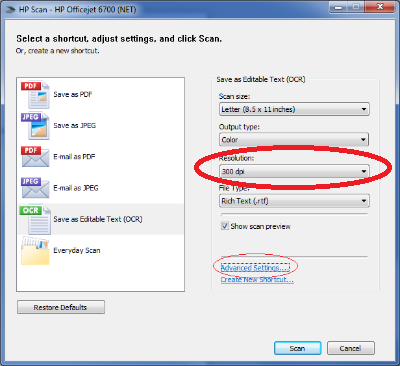400x366 pixels.
Task: Open the Output type dropdown
Action: tap(294, 140)
